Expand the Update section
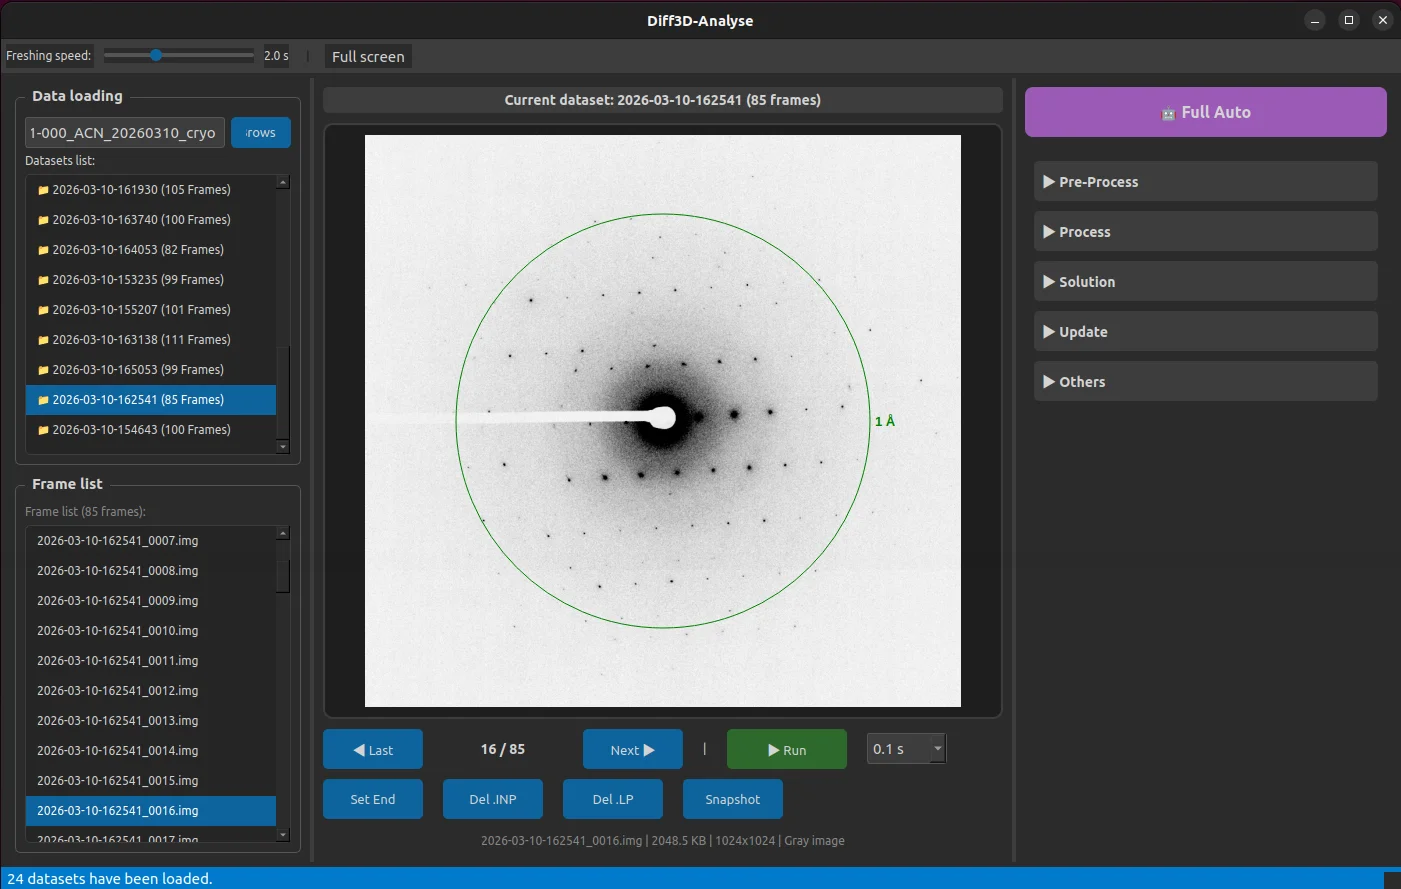 1205,332
